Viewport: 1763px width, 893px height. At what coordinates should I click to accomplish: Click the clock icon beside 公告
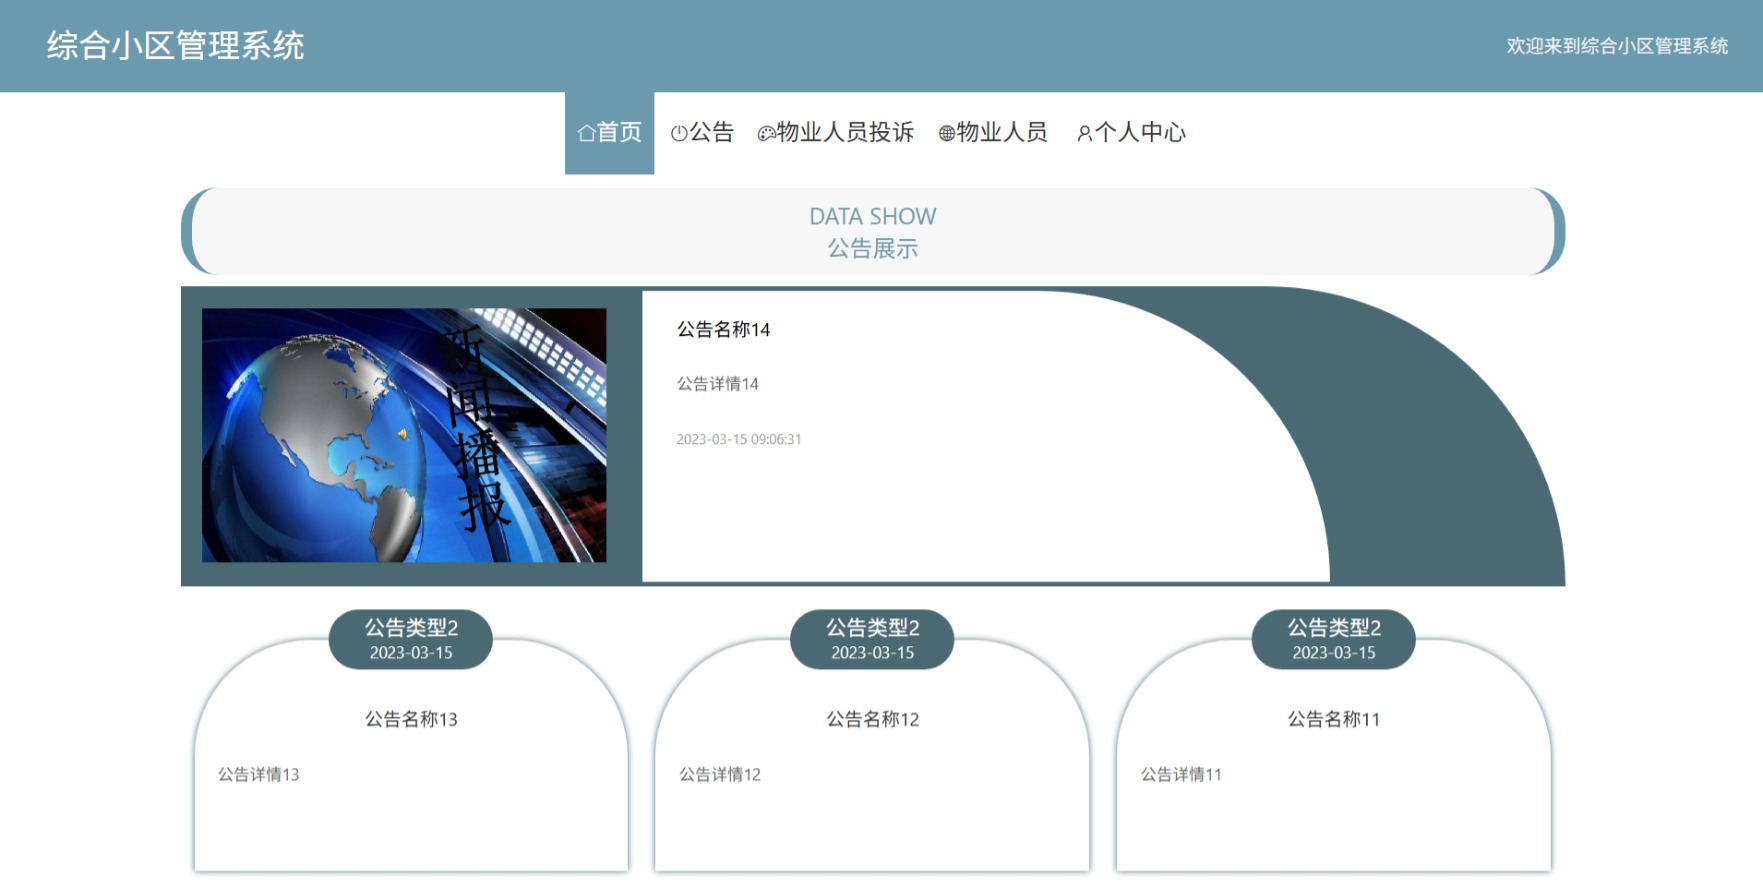point(679,133)
